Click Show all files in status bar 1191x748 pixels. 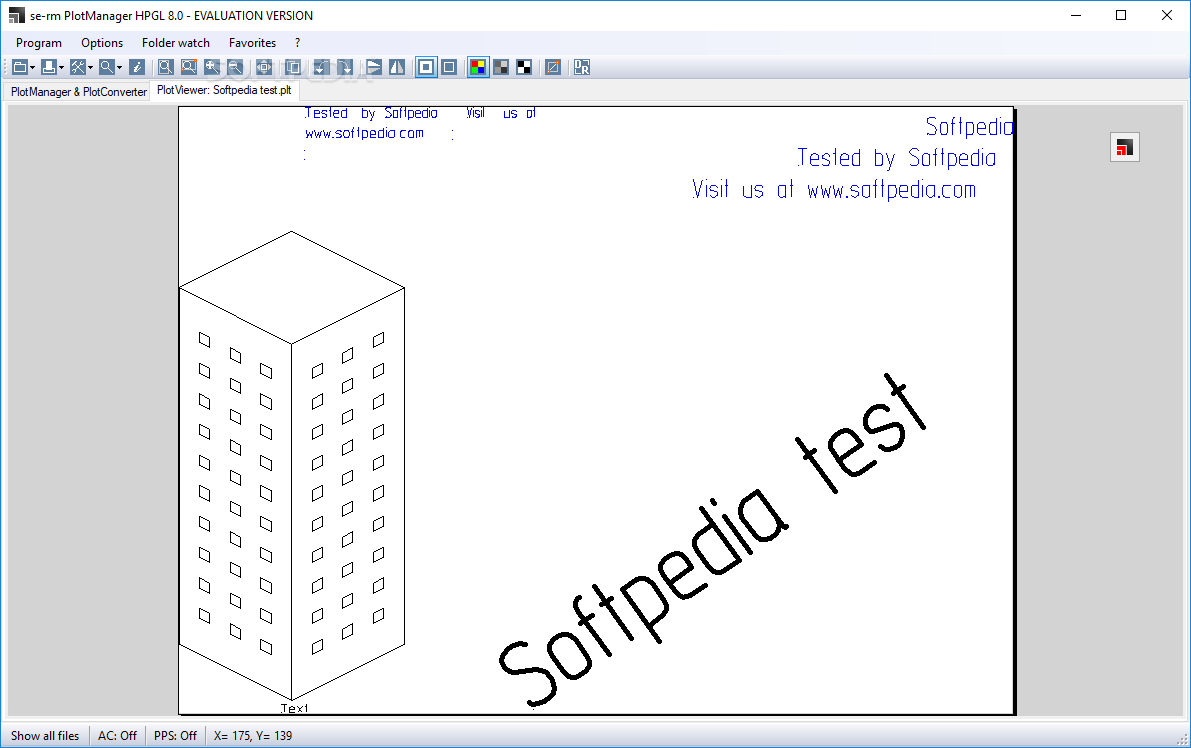pyautogui.click(x=45, y=736)
